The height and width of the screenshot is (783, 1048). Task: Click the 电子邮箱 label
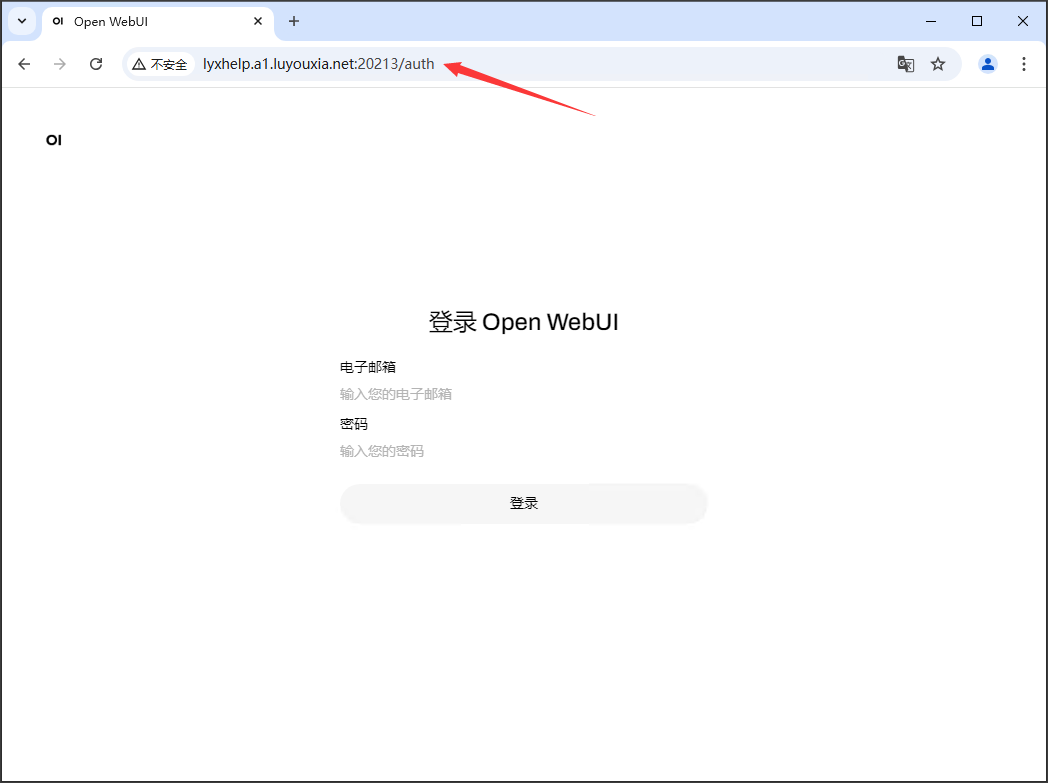(x=368, y=367)
